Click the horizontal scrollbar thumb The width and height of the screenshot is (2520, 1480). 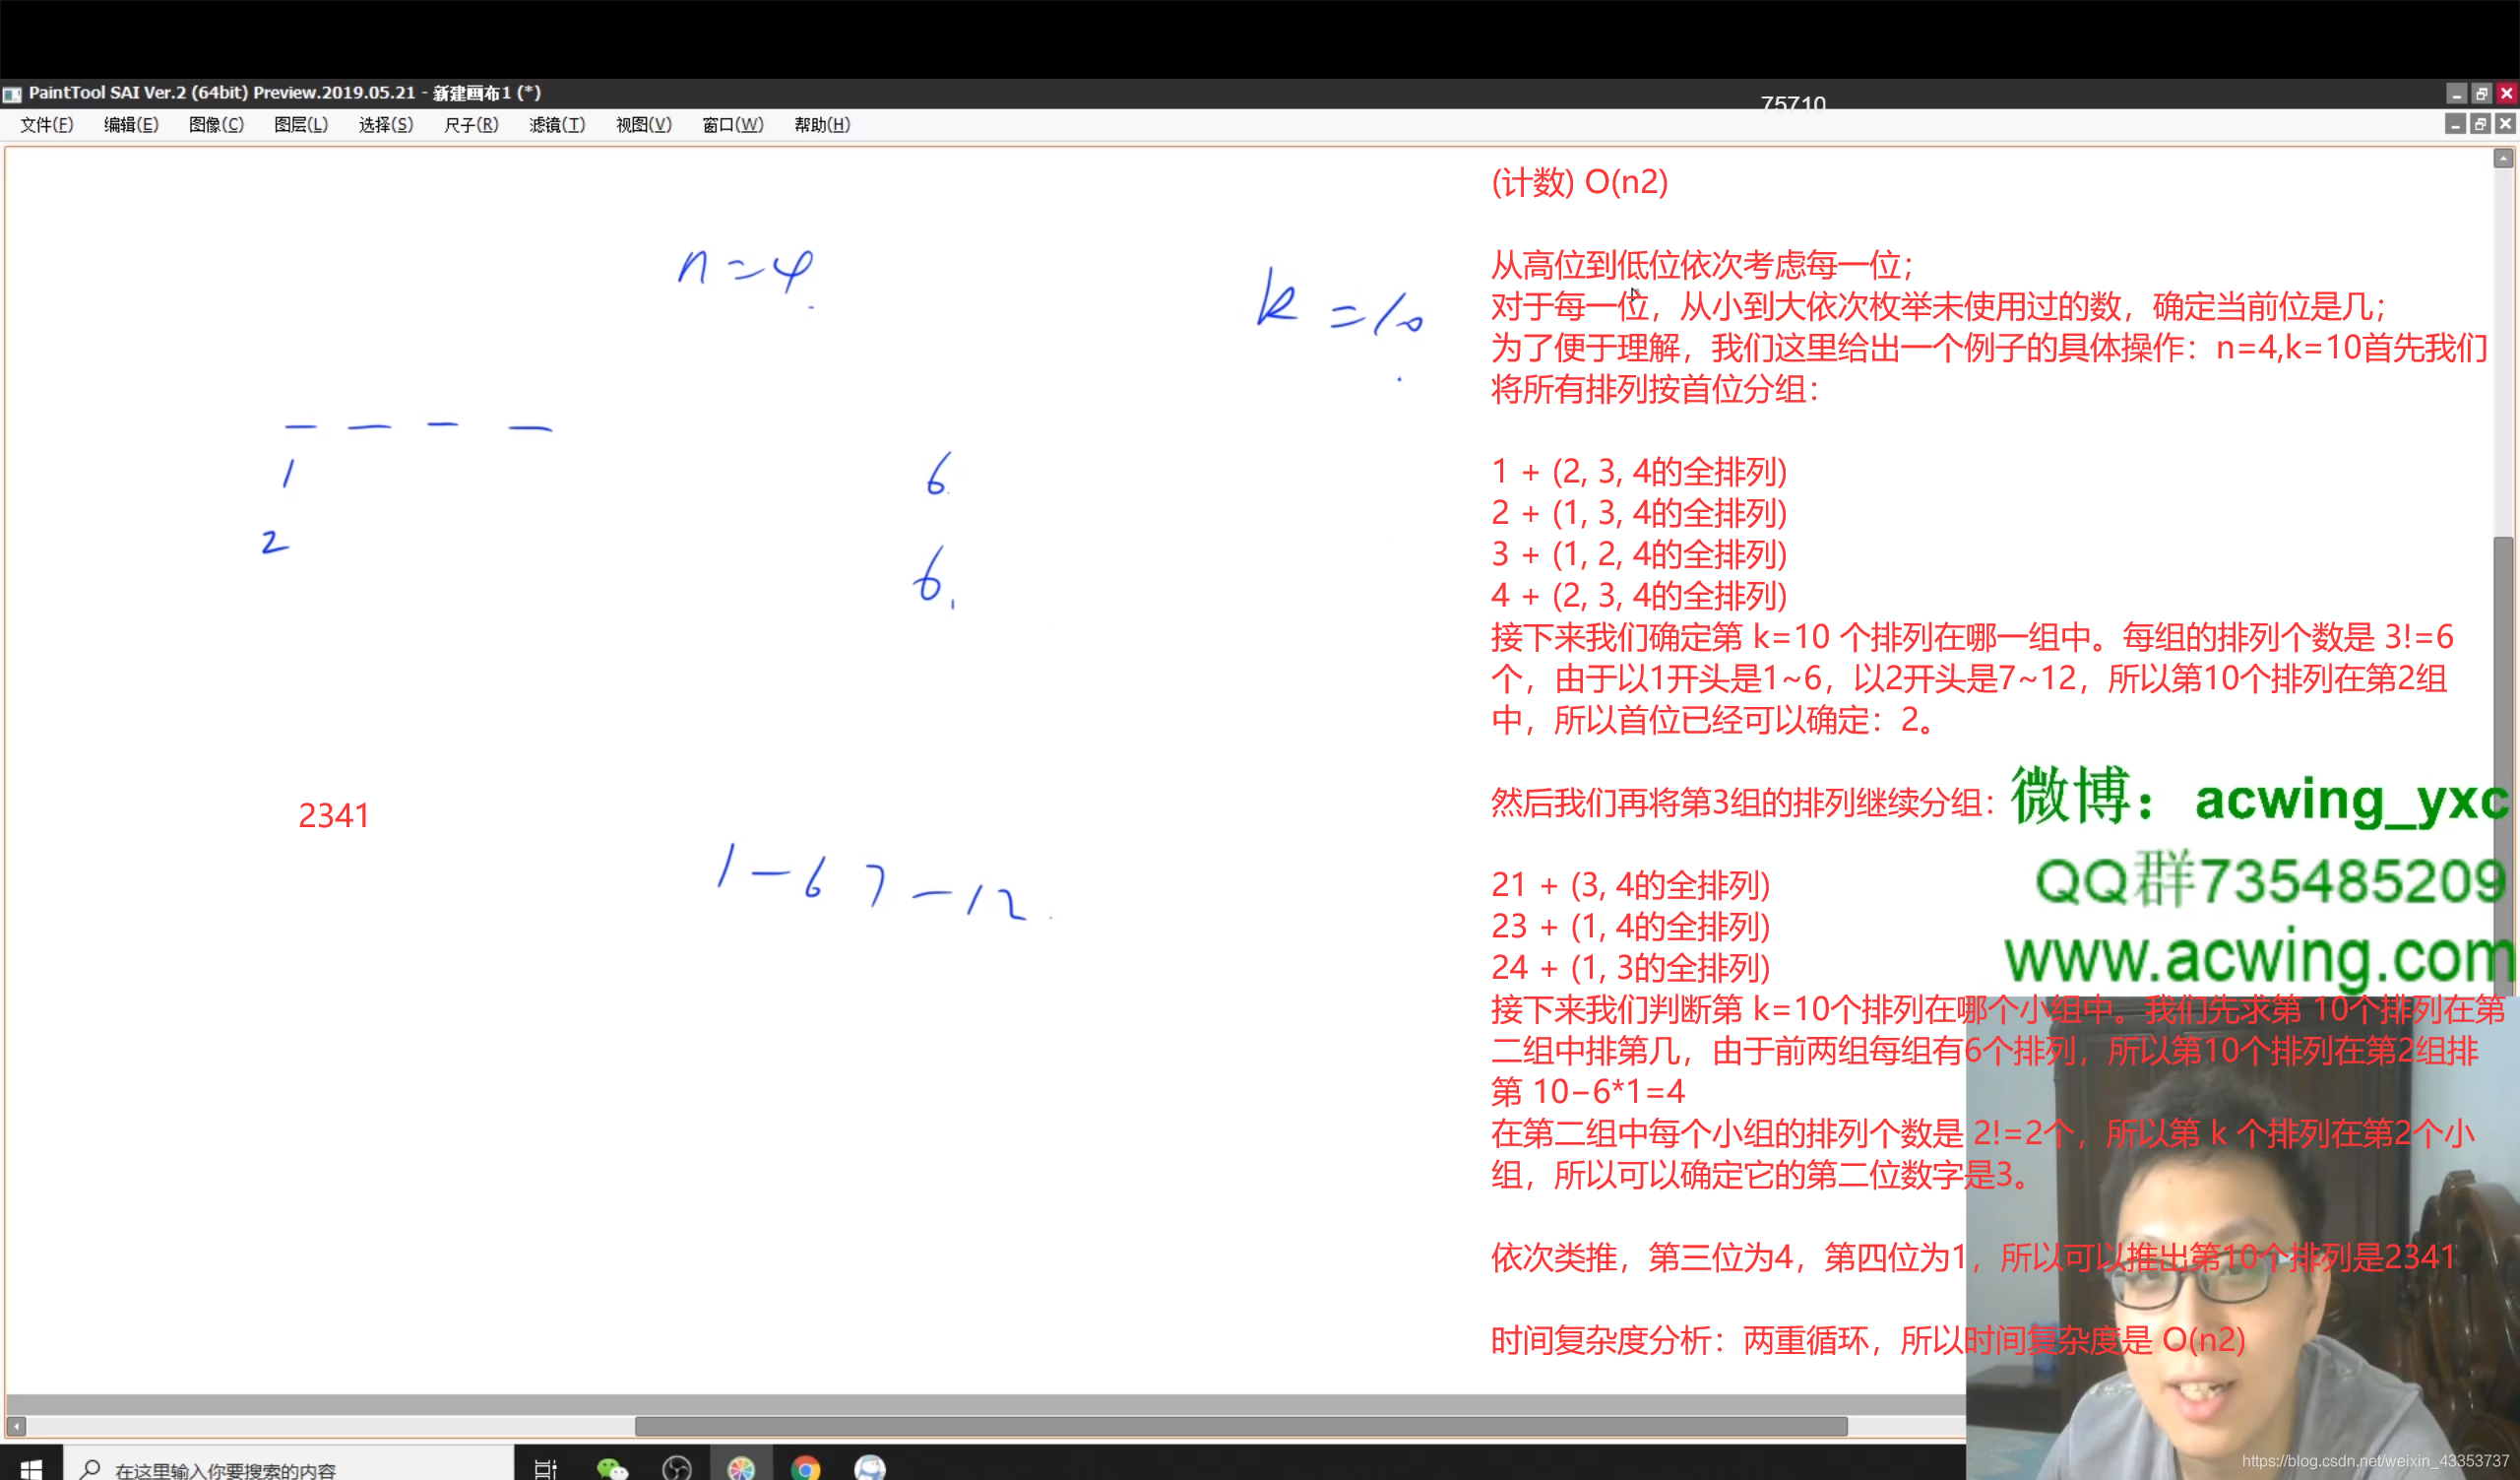[x=1240, y=1426]
